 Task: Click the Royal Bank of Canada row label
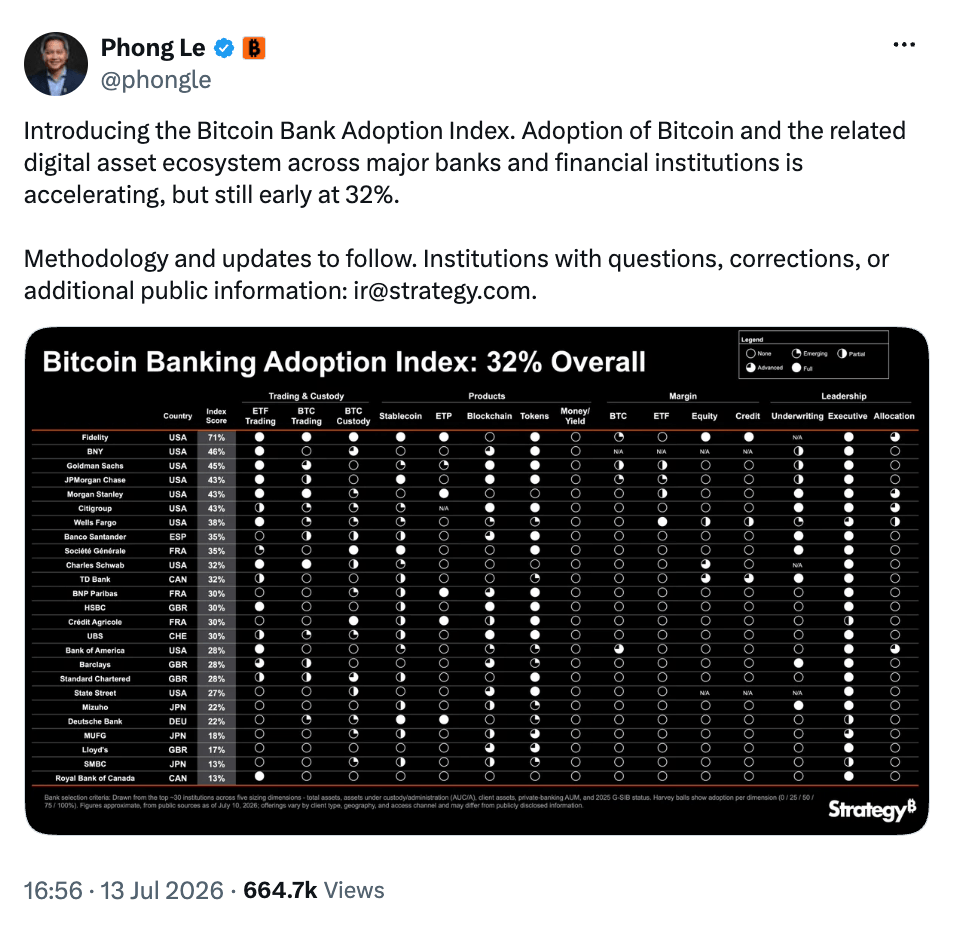click(95, 778)
